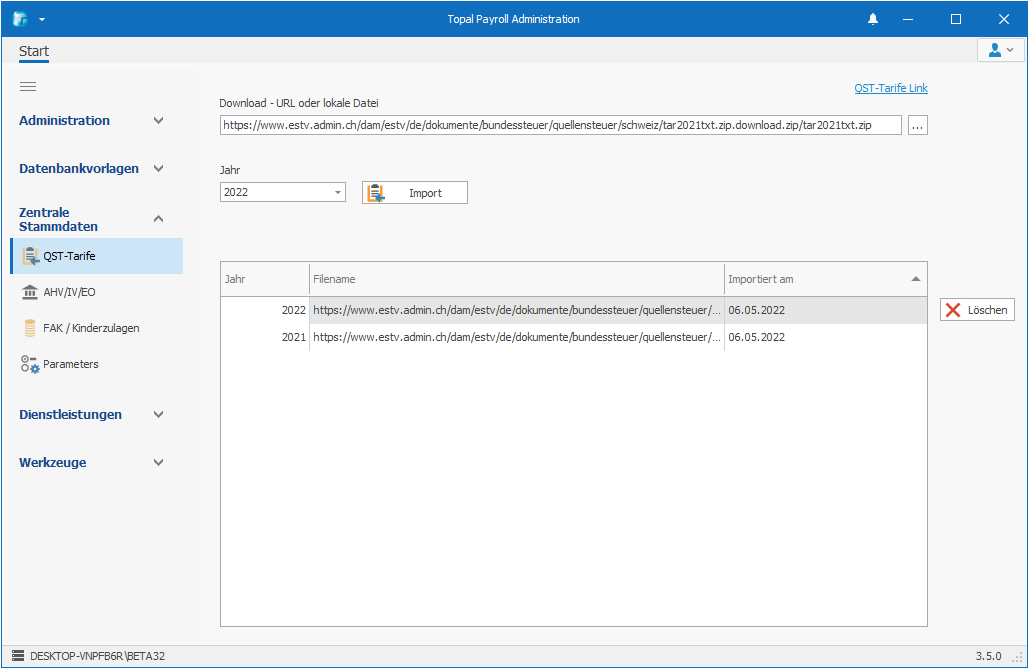Click the hamburger menu icon in sidebar
The height and width of the screenshot is (672, 1031).
click(28, 87)
